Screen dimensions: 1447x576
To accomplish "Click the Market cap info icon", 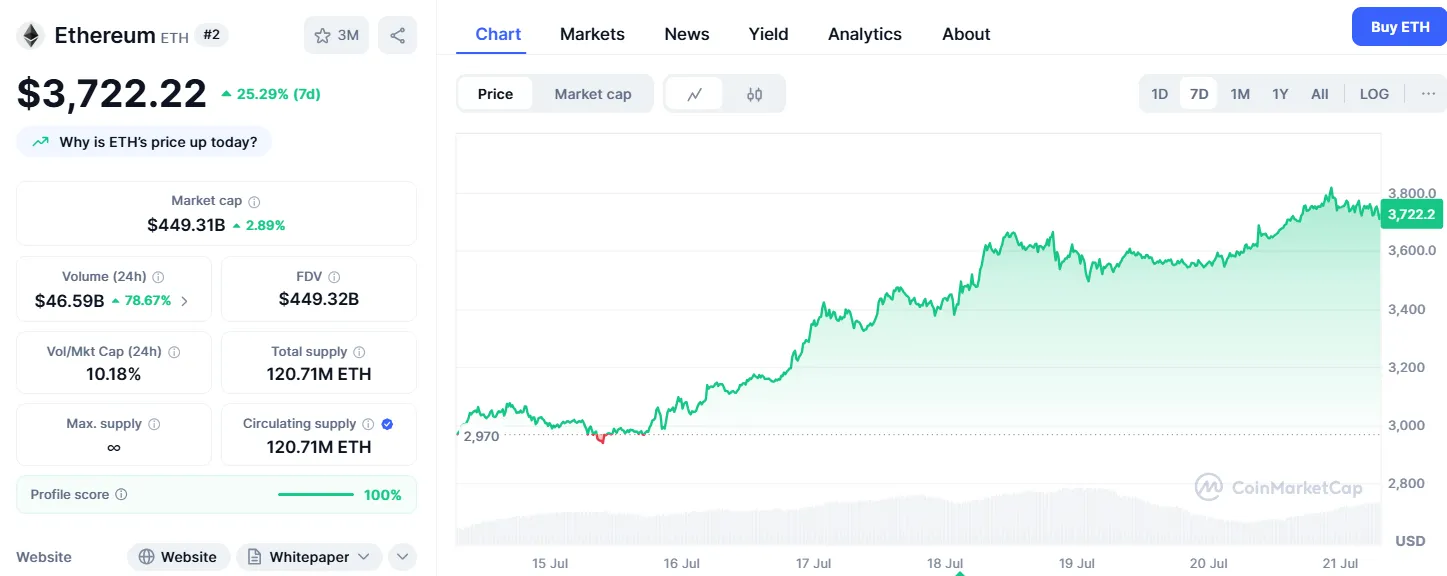I will 254,201.
